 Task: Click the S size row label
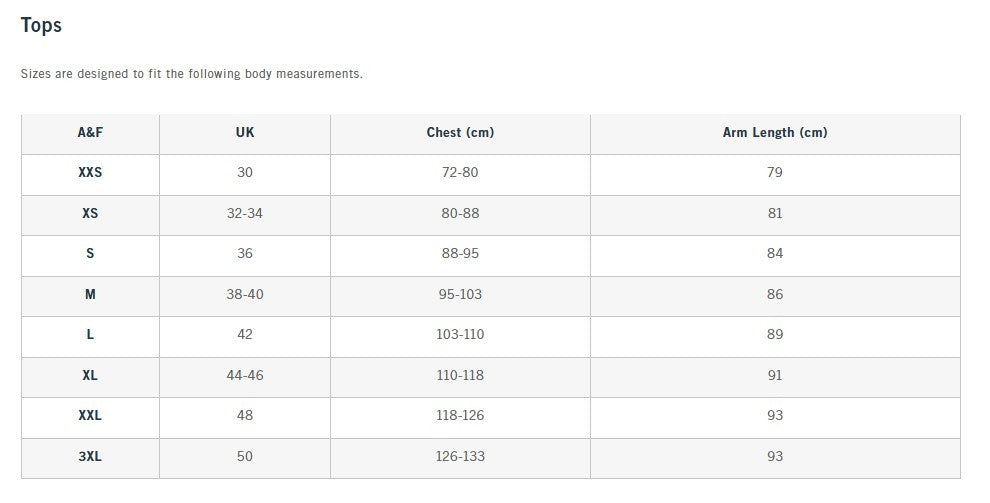coord(90,253)
